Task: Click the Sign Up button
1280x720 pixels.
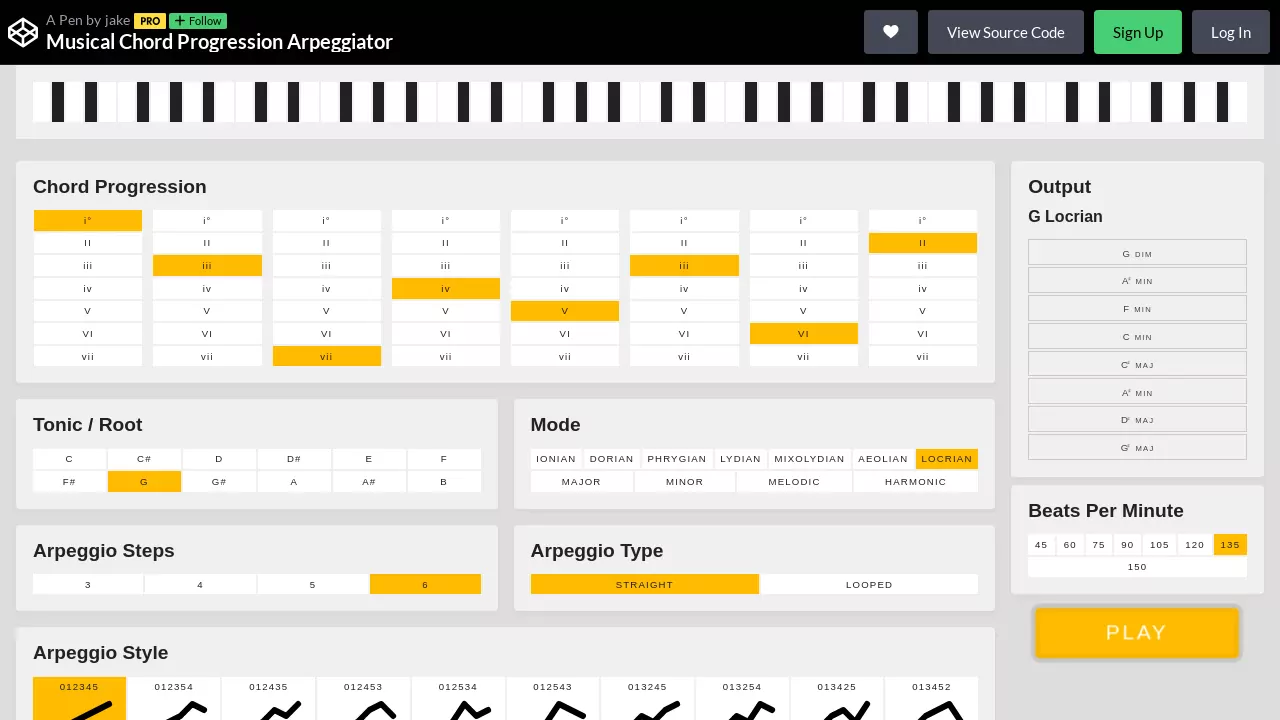Action: [x=1138, y=32]
